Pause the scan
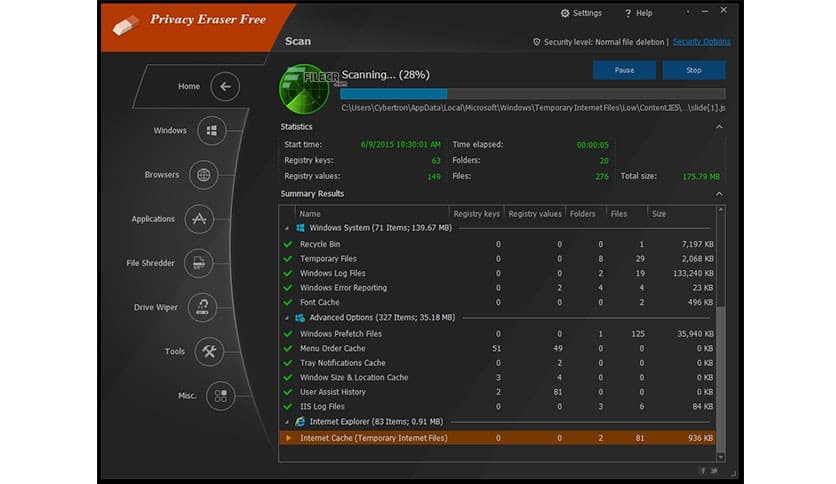Screen dimensions: 836x484 point(624,70)
